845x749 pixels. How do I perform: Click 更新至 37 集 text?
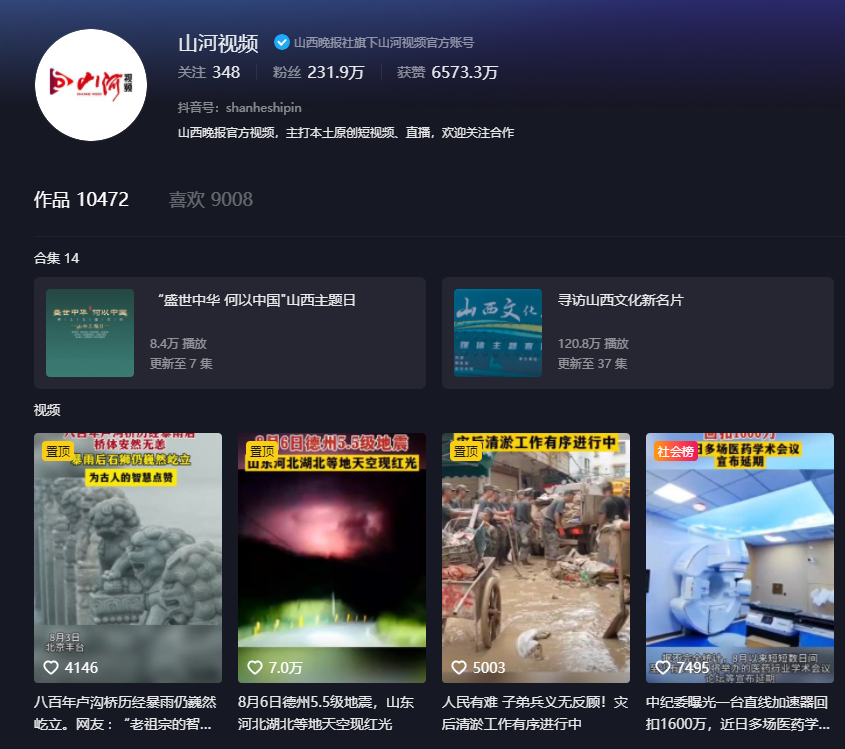tap(592, 364)
